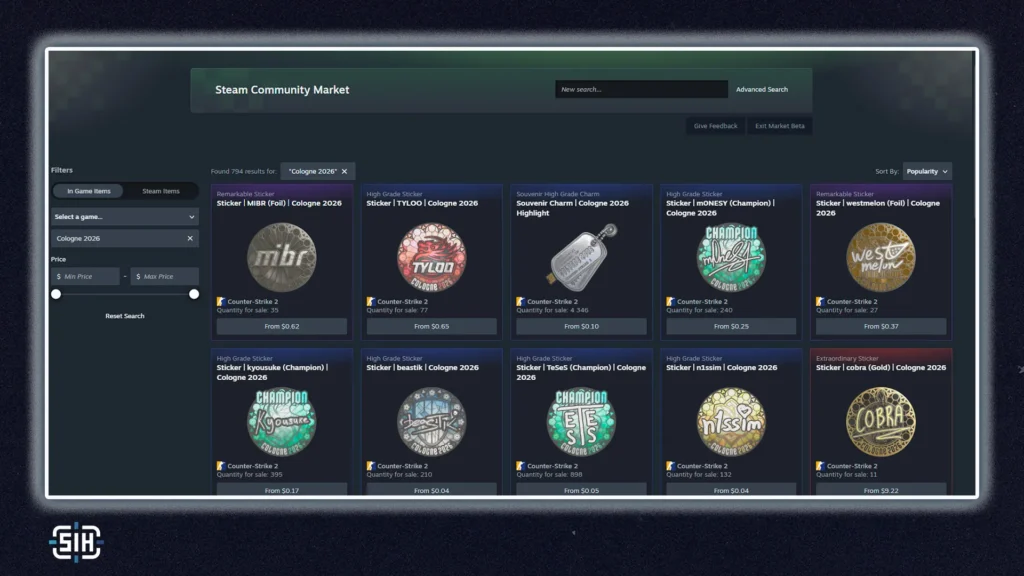Click From $0.65 on TYLOO sticker
The height and width of the screenshot is (576, 1024).
(431, 326)
